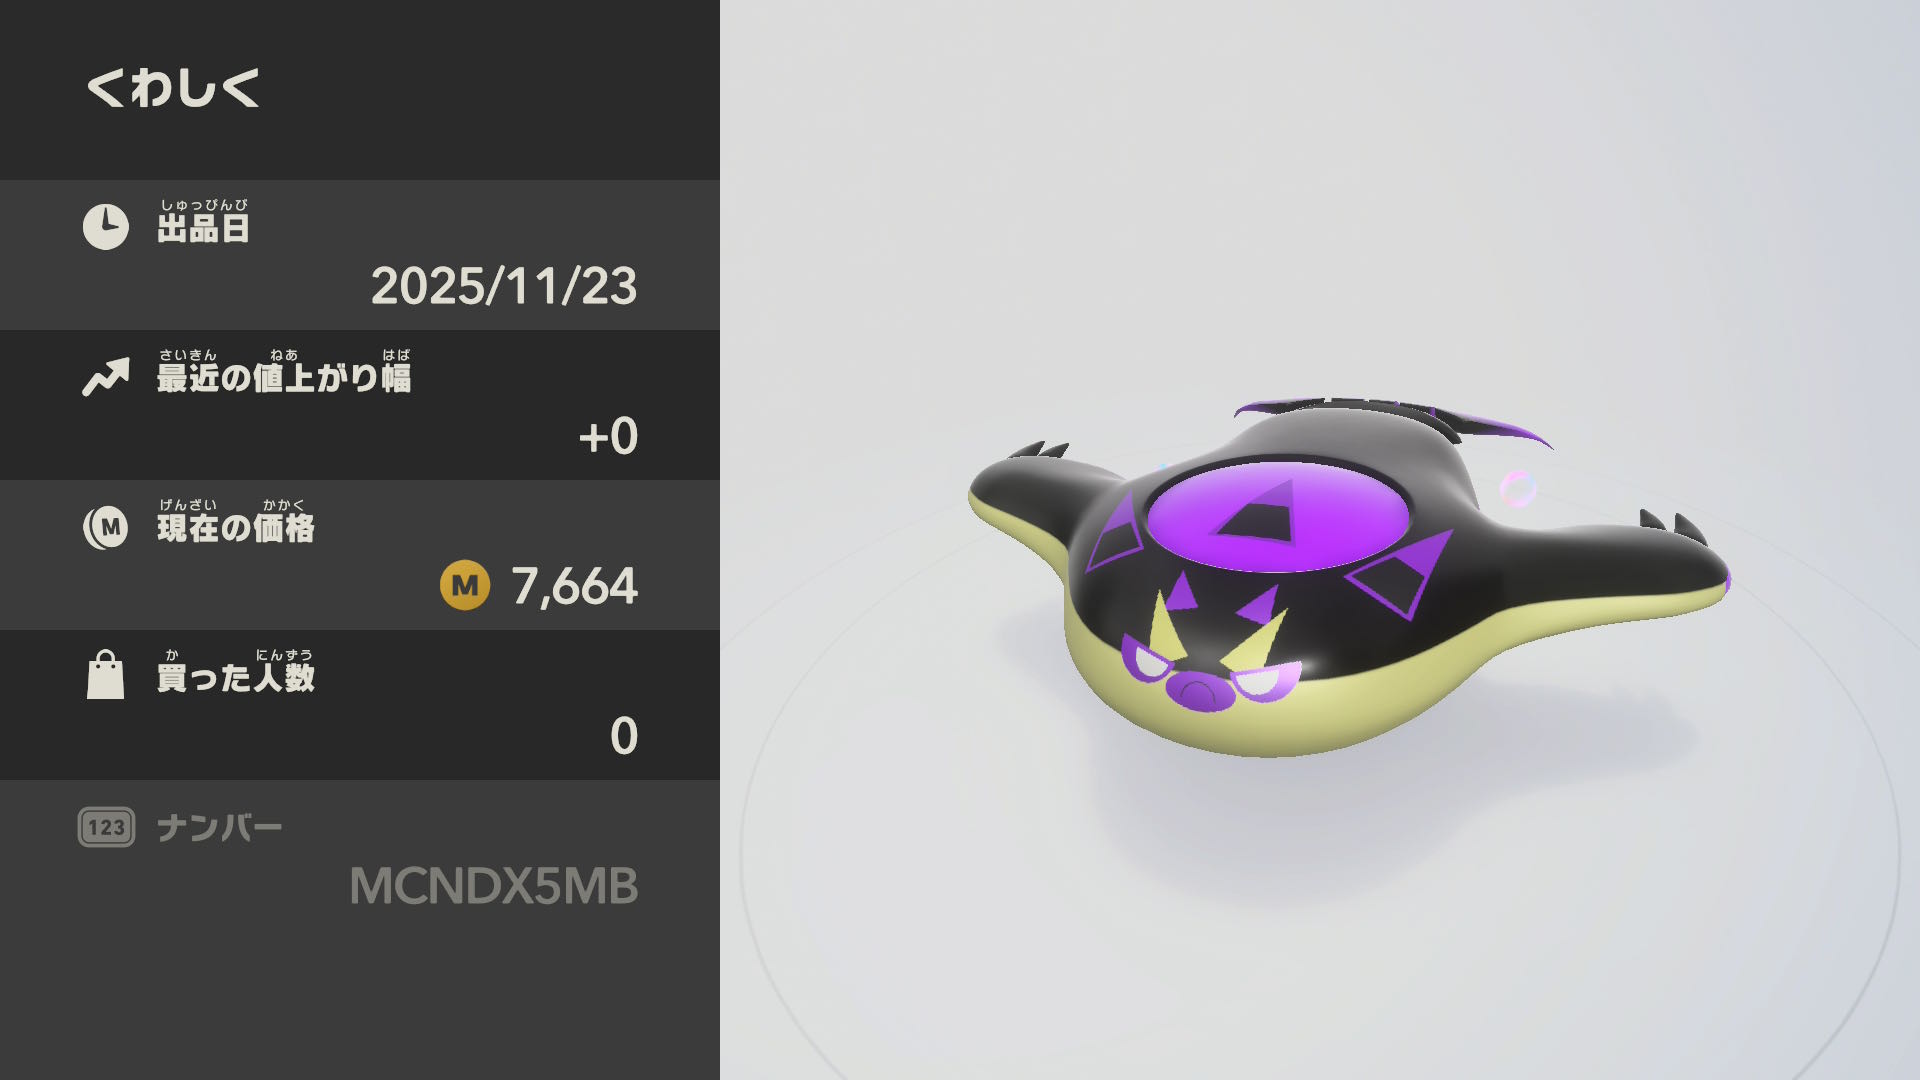This screenshot has width=1920, height=1080.
Task: Click the ナンバー label
Action: click(x=219, y=828)
